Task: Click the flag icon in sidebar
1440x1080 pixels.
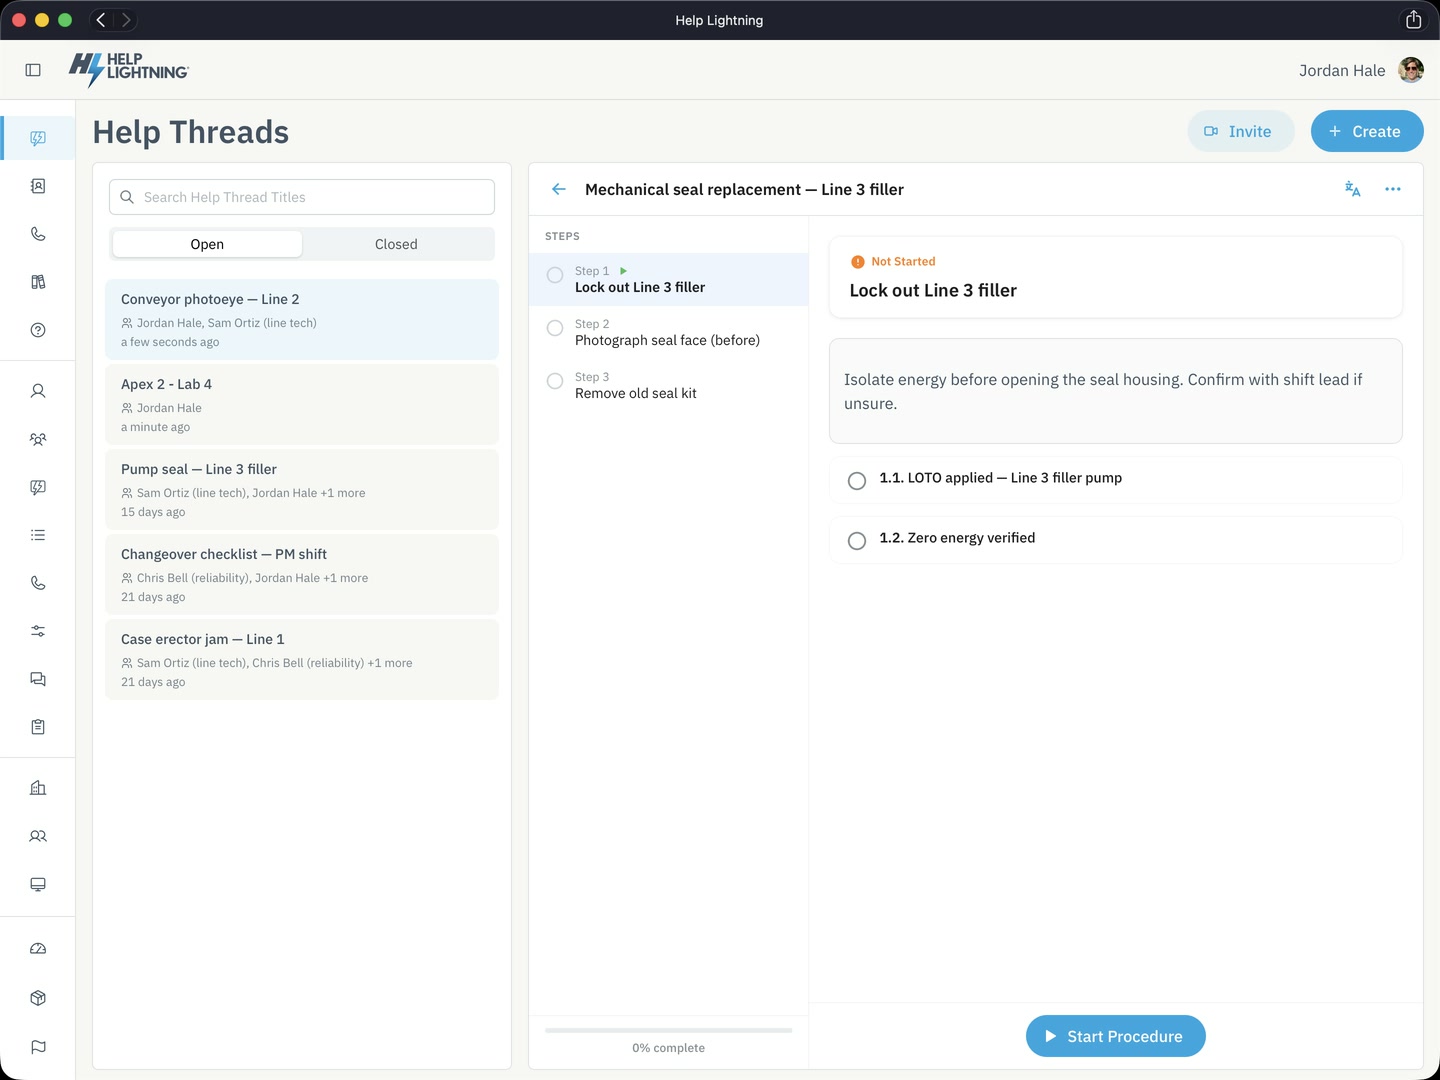Action: (x=38, y=1047)
